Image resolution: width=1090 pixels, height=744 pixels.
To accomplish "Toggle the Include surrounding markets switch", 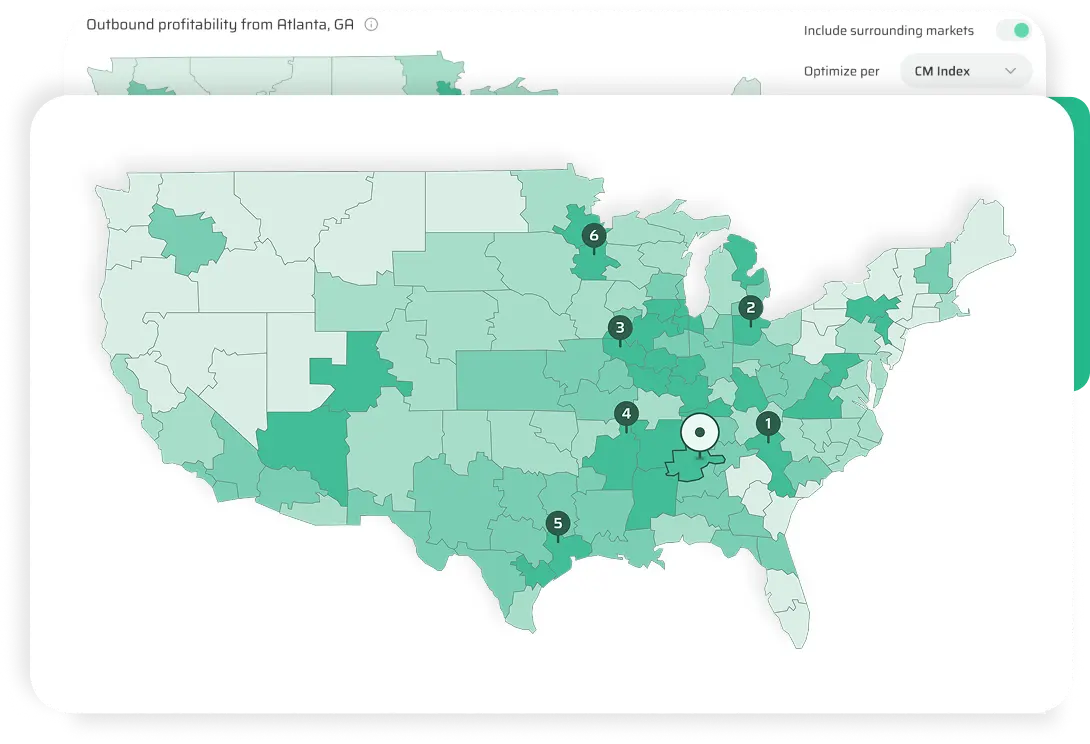I will [x=1013, y=30].
